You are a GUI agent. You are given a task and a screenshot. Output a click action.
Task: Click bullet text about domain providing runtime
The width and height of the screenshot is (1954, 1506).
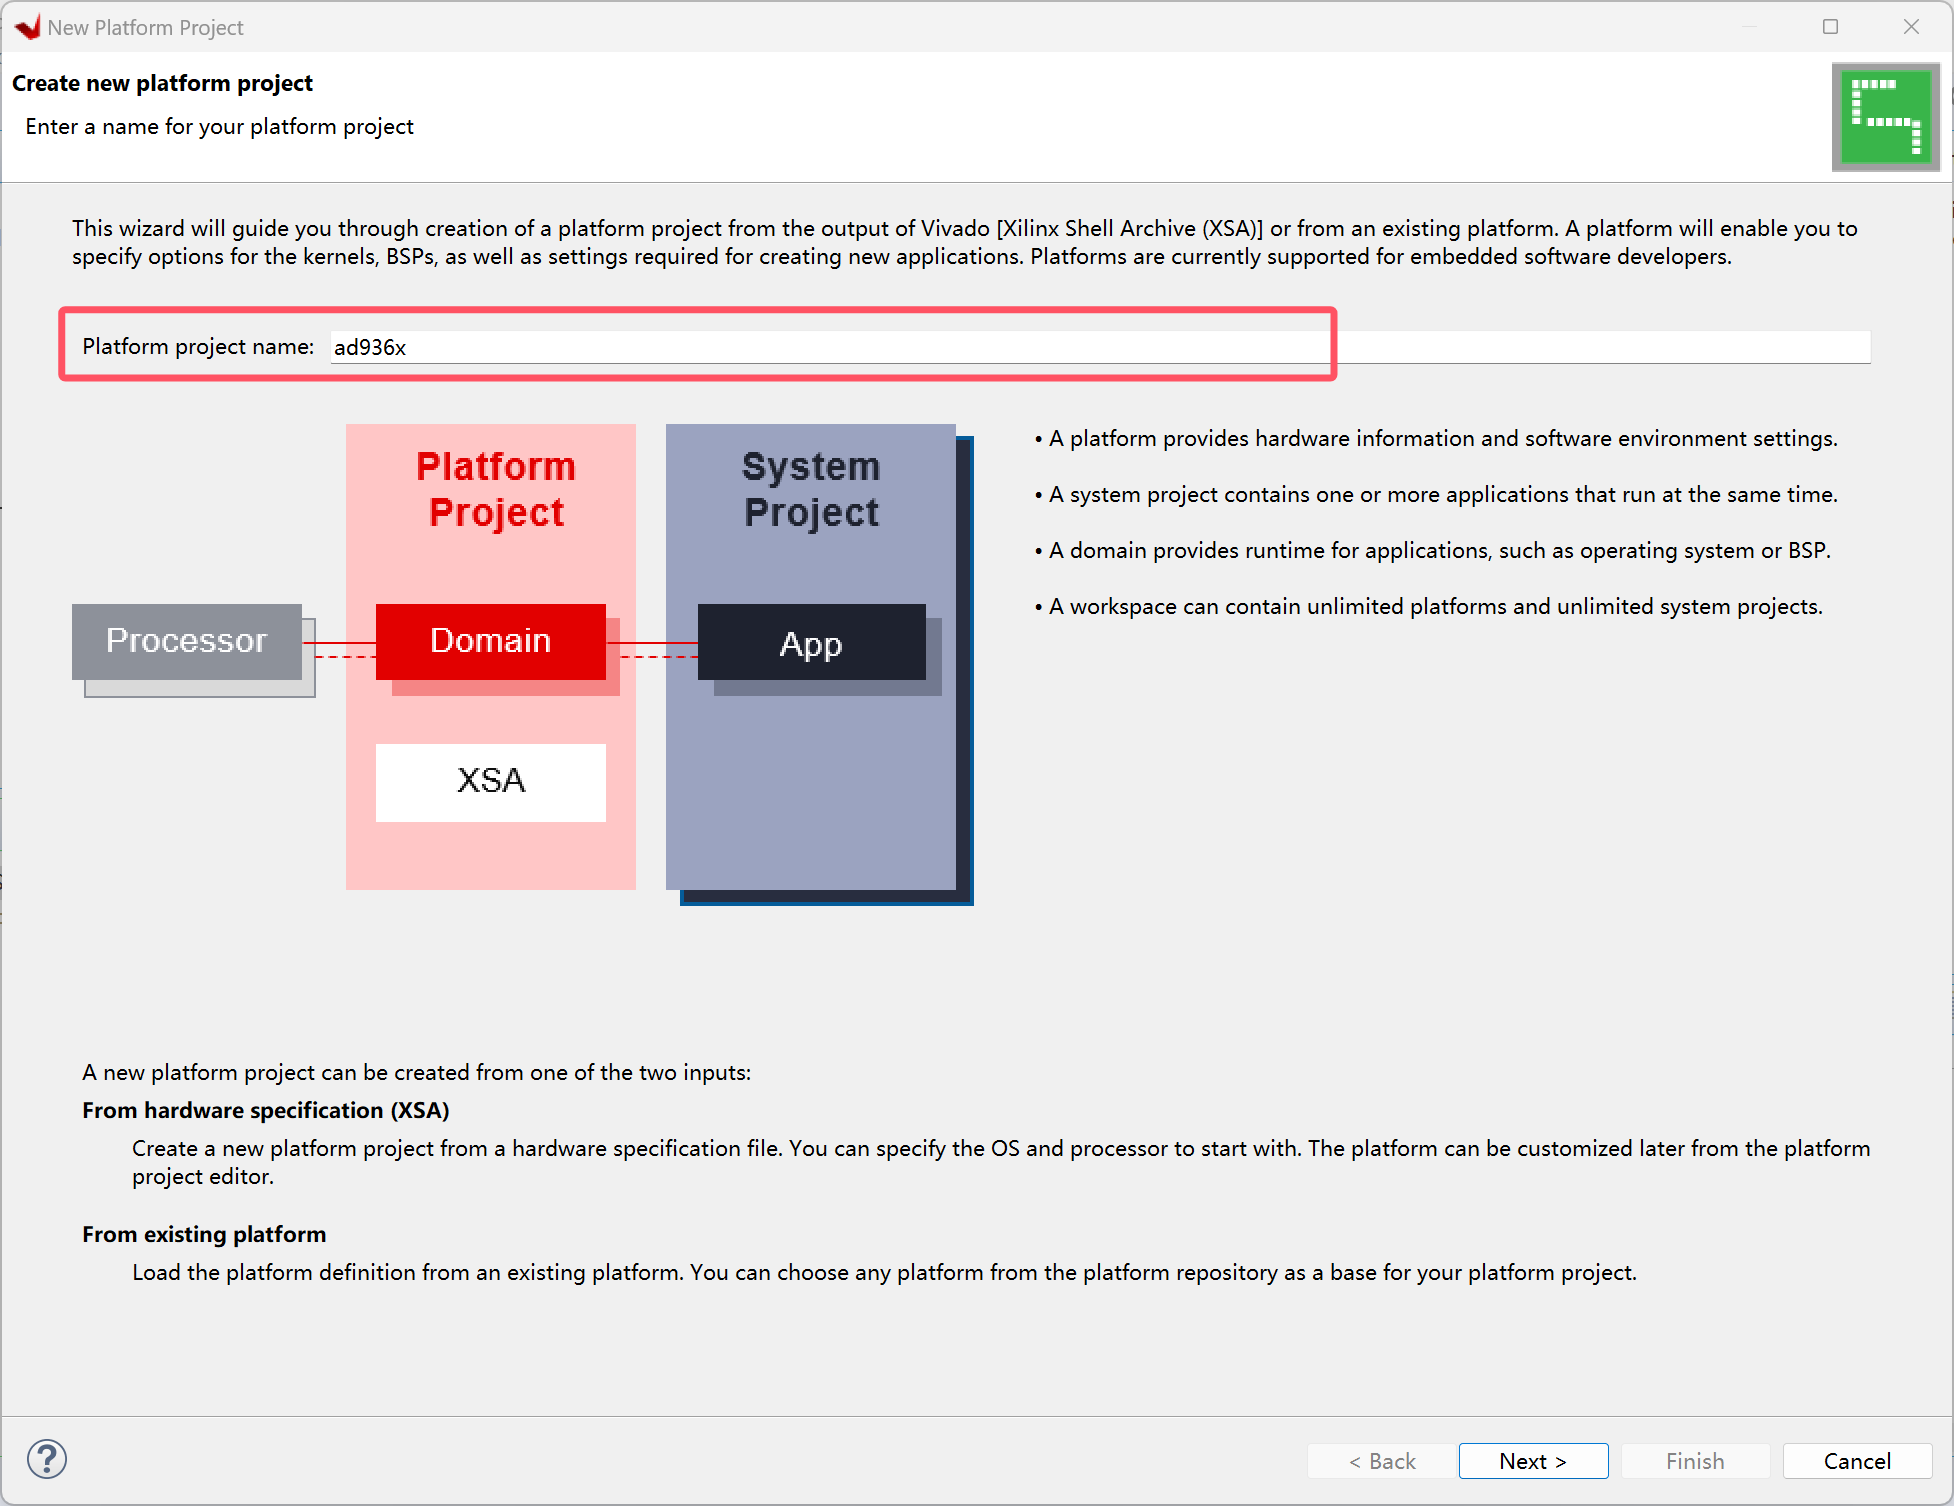point(1433,551)
